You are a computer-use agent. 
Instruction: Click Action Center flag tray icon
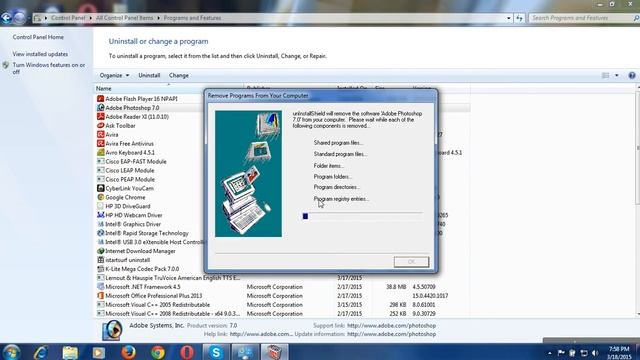561,353
